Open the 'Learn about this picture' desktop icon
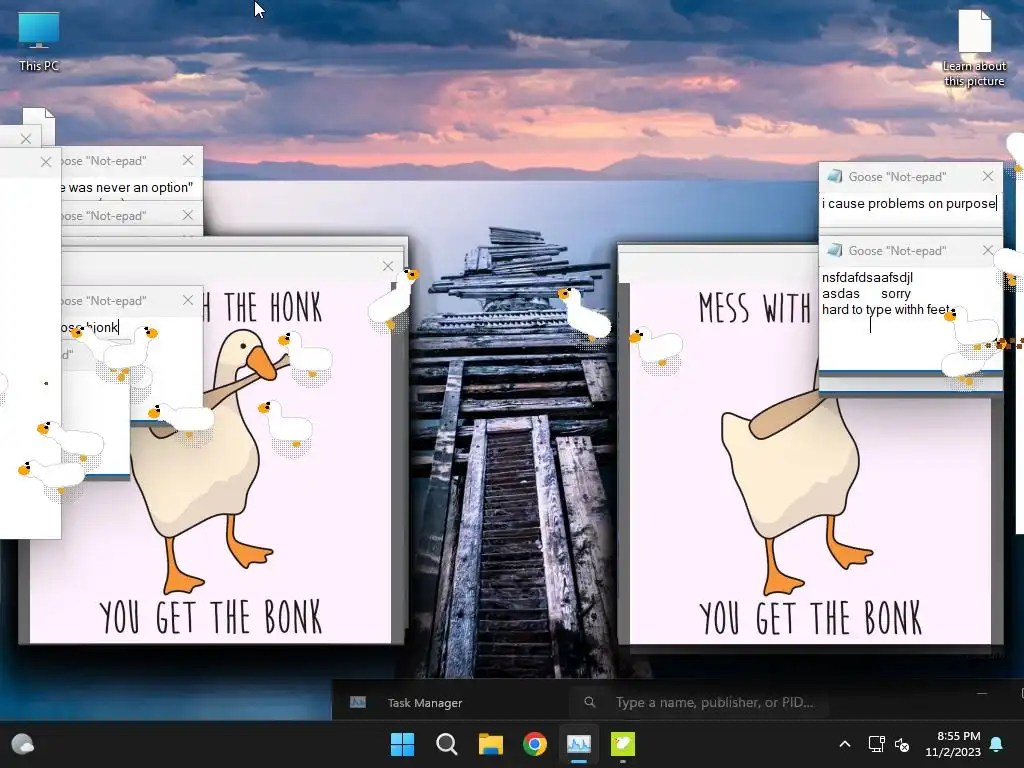 (x=974, y=48)
